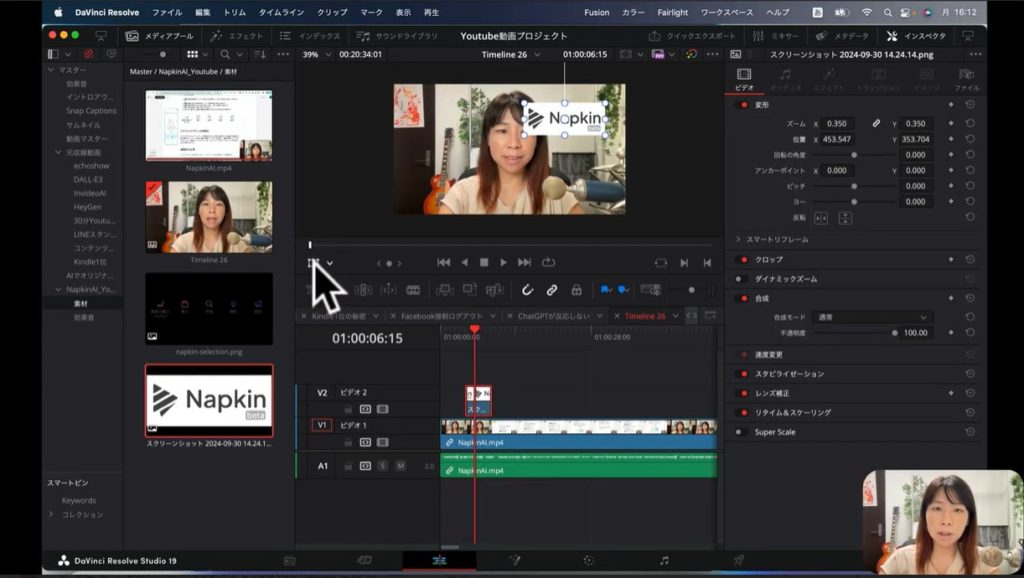Click the Play button in viewer transport
The height and width of the screenshot is (578, 1024).
503,263
